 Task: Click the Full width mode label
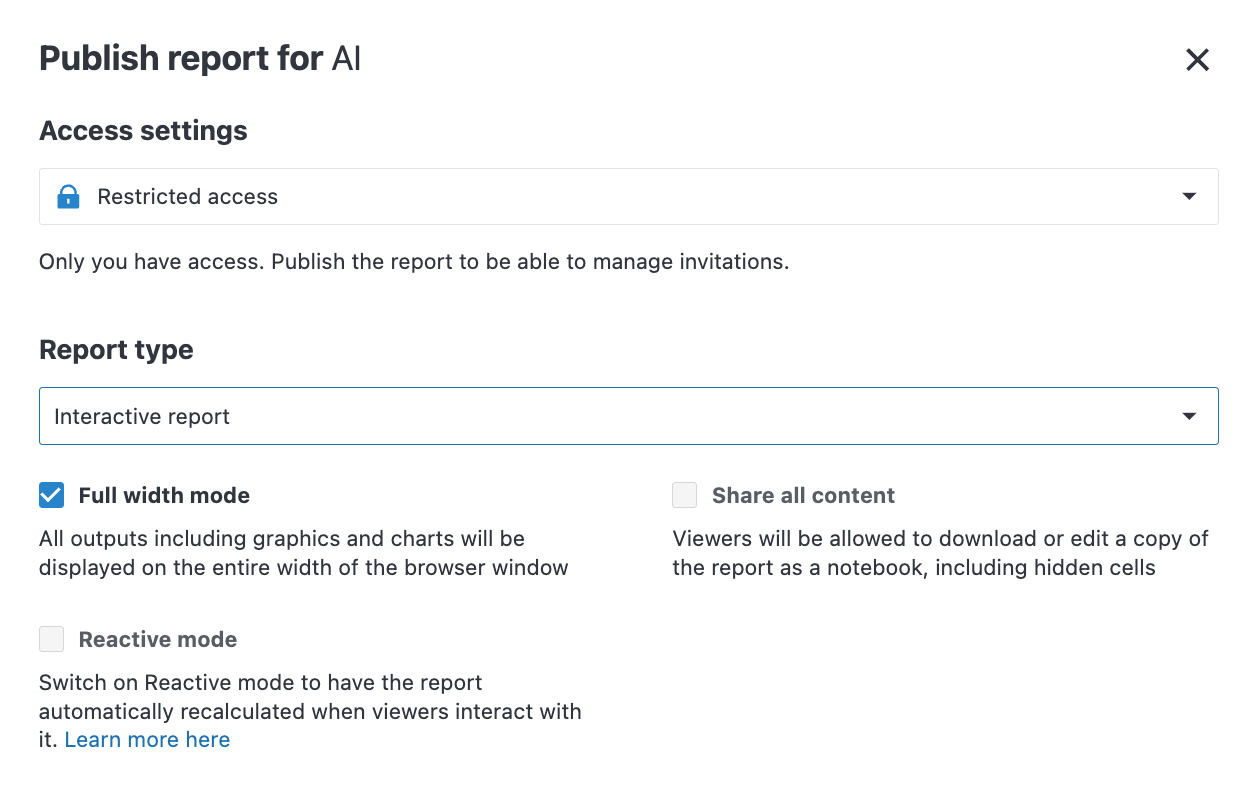click(x=163, y=495)
